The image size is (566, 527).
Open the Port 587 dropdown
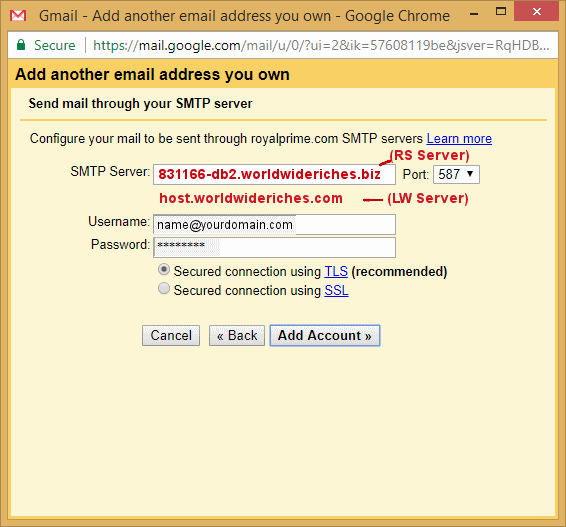pos(456,174)
